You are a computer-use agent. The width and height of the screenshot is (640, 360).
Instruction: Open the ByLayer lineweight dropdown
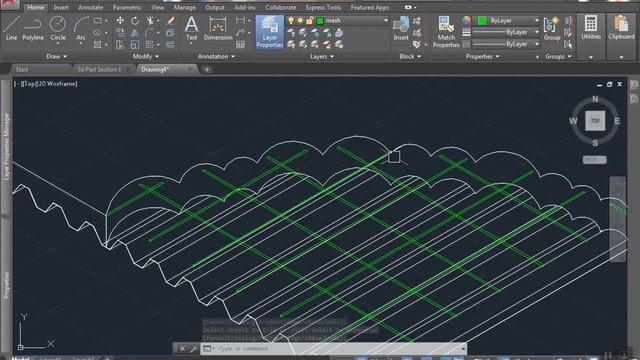tap(536, 32)
